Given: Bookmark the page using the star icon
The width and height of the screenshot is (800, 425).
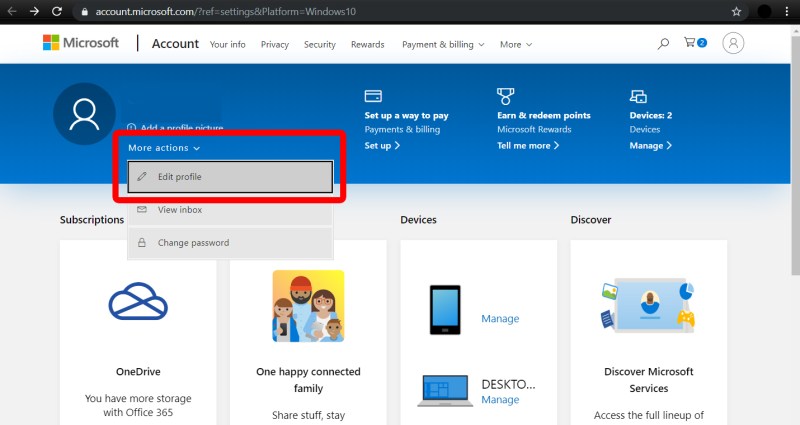Looking at the screenshot, I should 736,11.
